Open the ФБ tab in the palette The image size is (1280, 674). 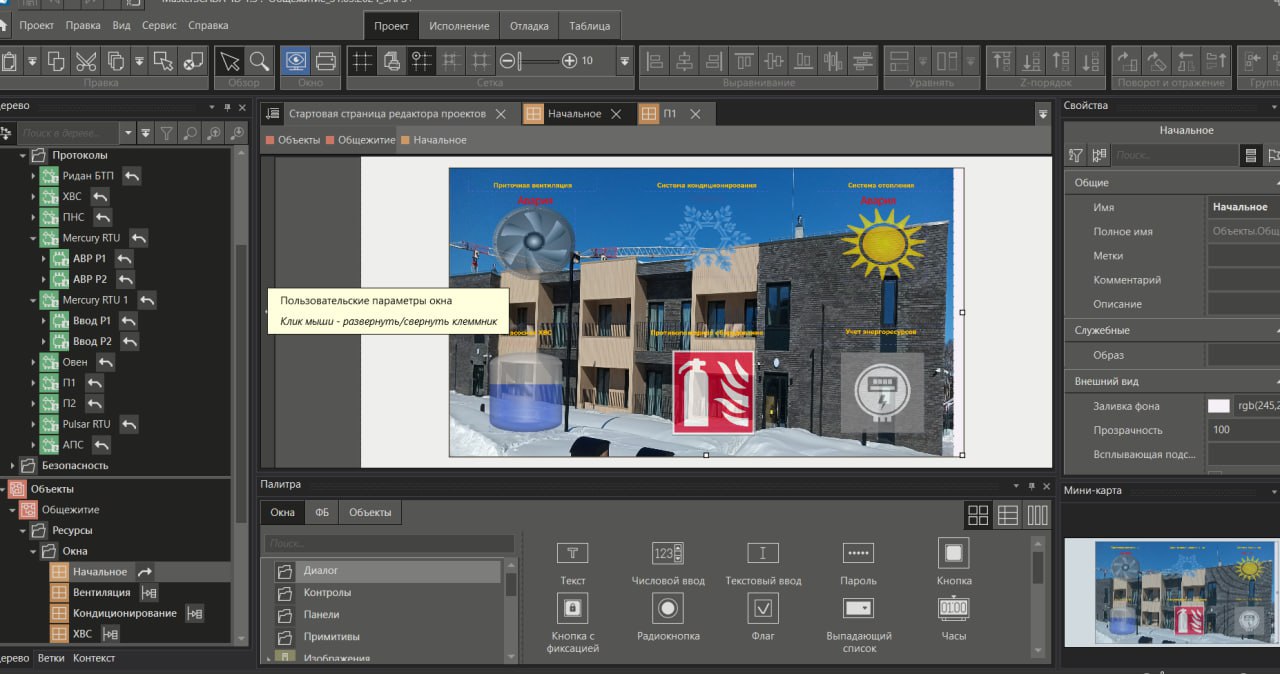tap(322, 513)
